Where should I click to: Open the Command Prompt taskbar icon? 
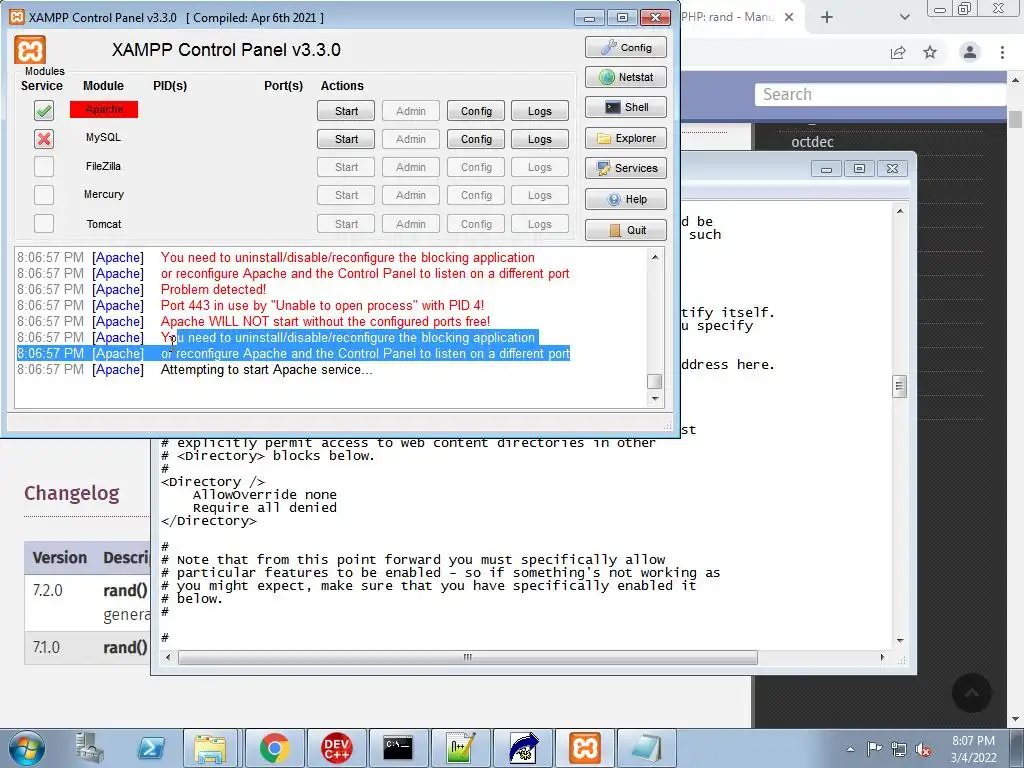[x=398, y=748]
